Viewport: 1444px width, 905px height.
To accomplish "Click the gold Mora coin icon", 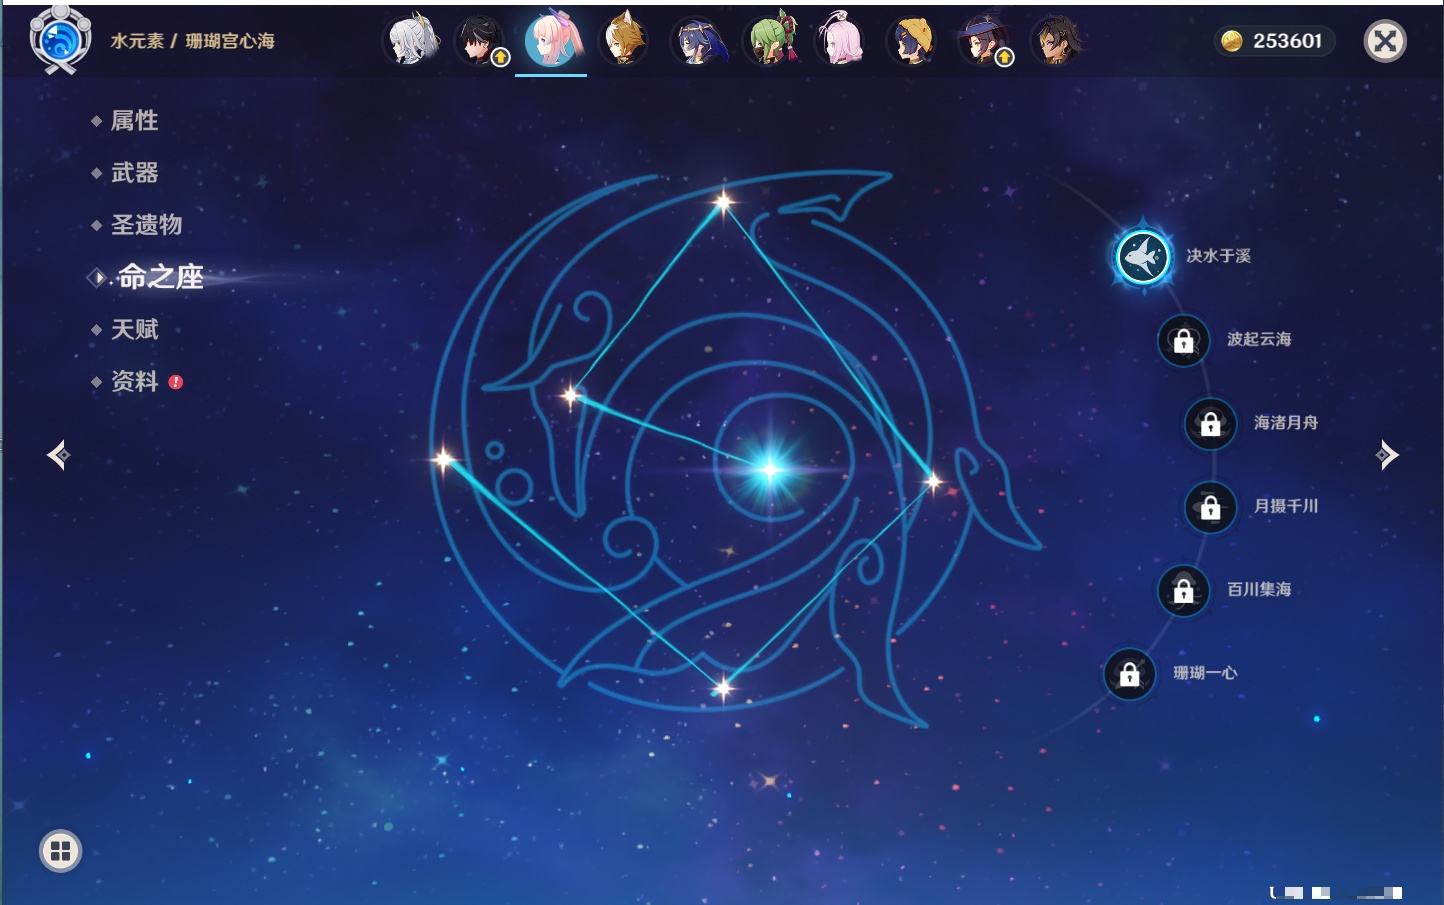I will click(x=1232, y=41).
